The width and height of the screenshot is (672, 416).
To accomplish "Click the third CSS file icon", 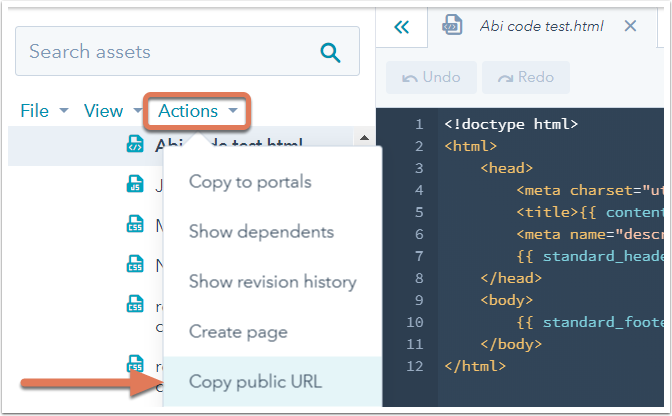I will coord(134,303).
